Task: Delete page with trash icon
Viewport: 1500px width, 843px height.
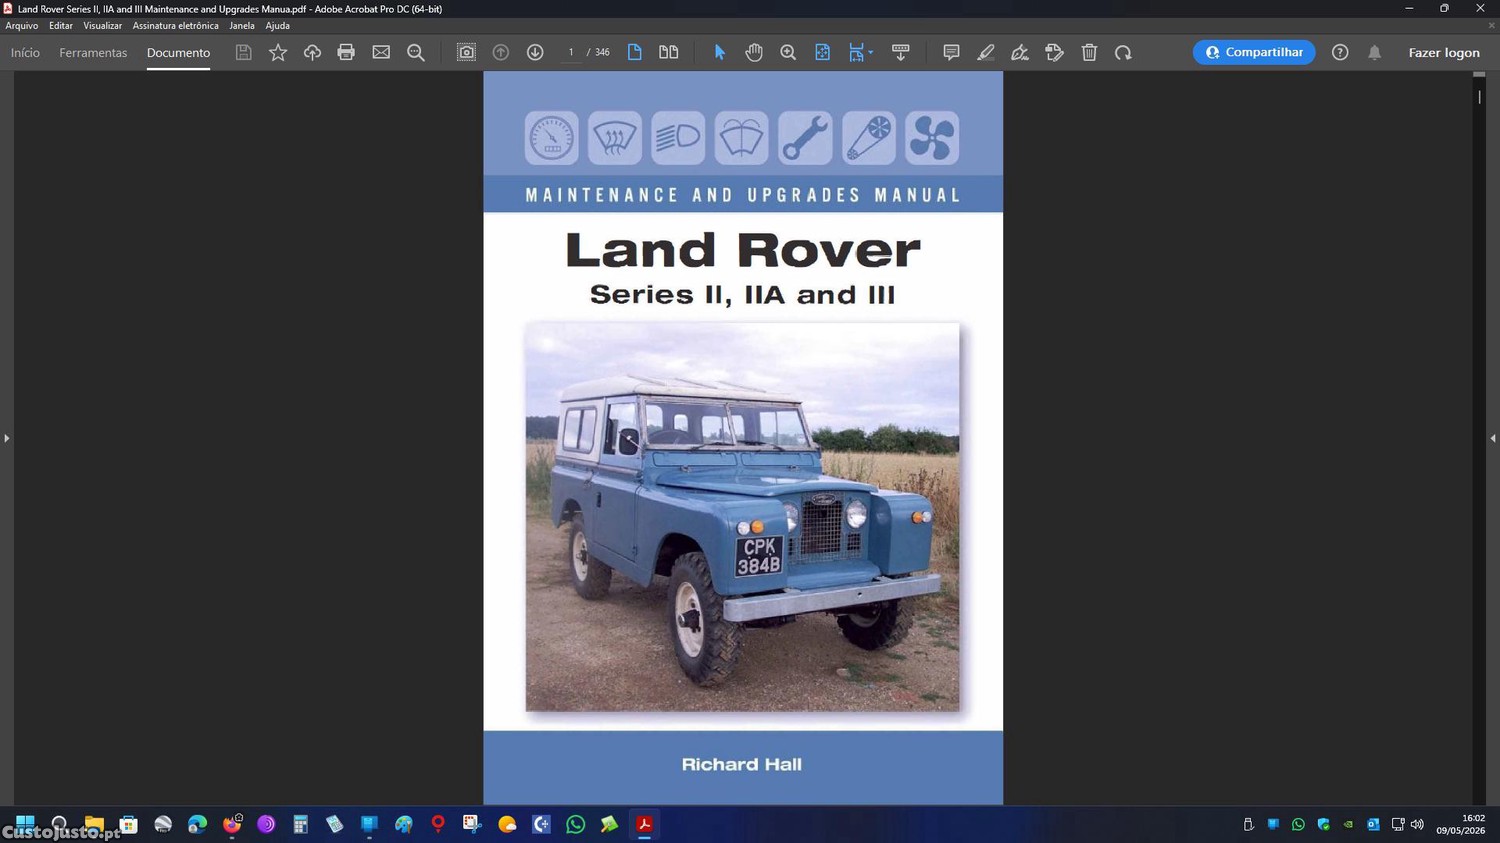Action: (x=1089, y=52)
